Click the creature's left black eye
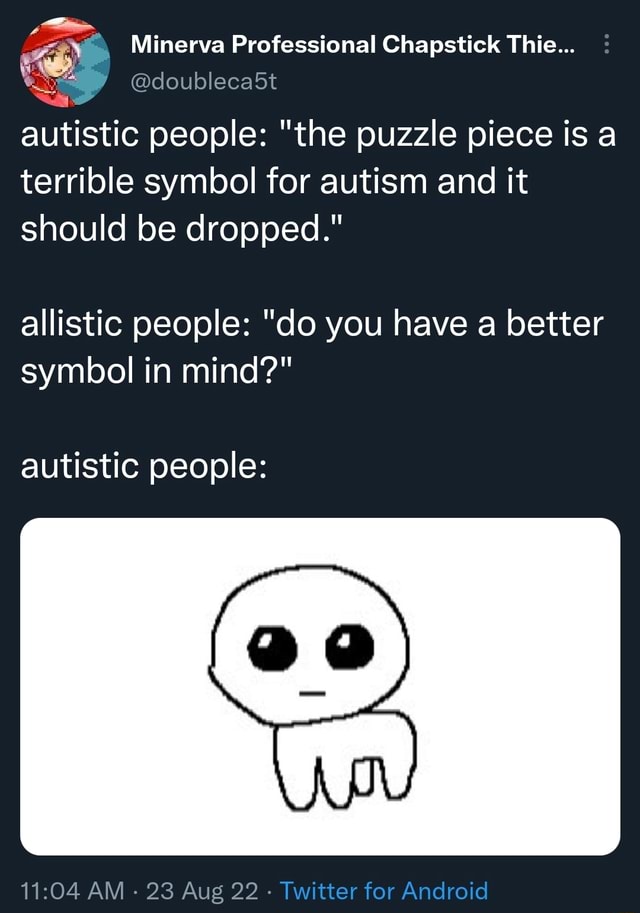This screenshot has width=640, height=913. click(x=273, y=649)
